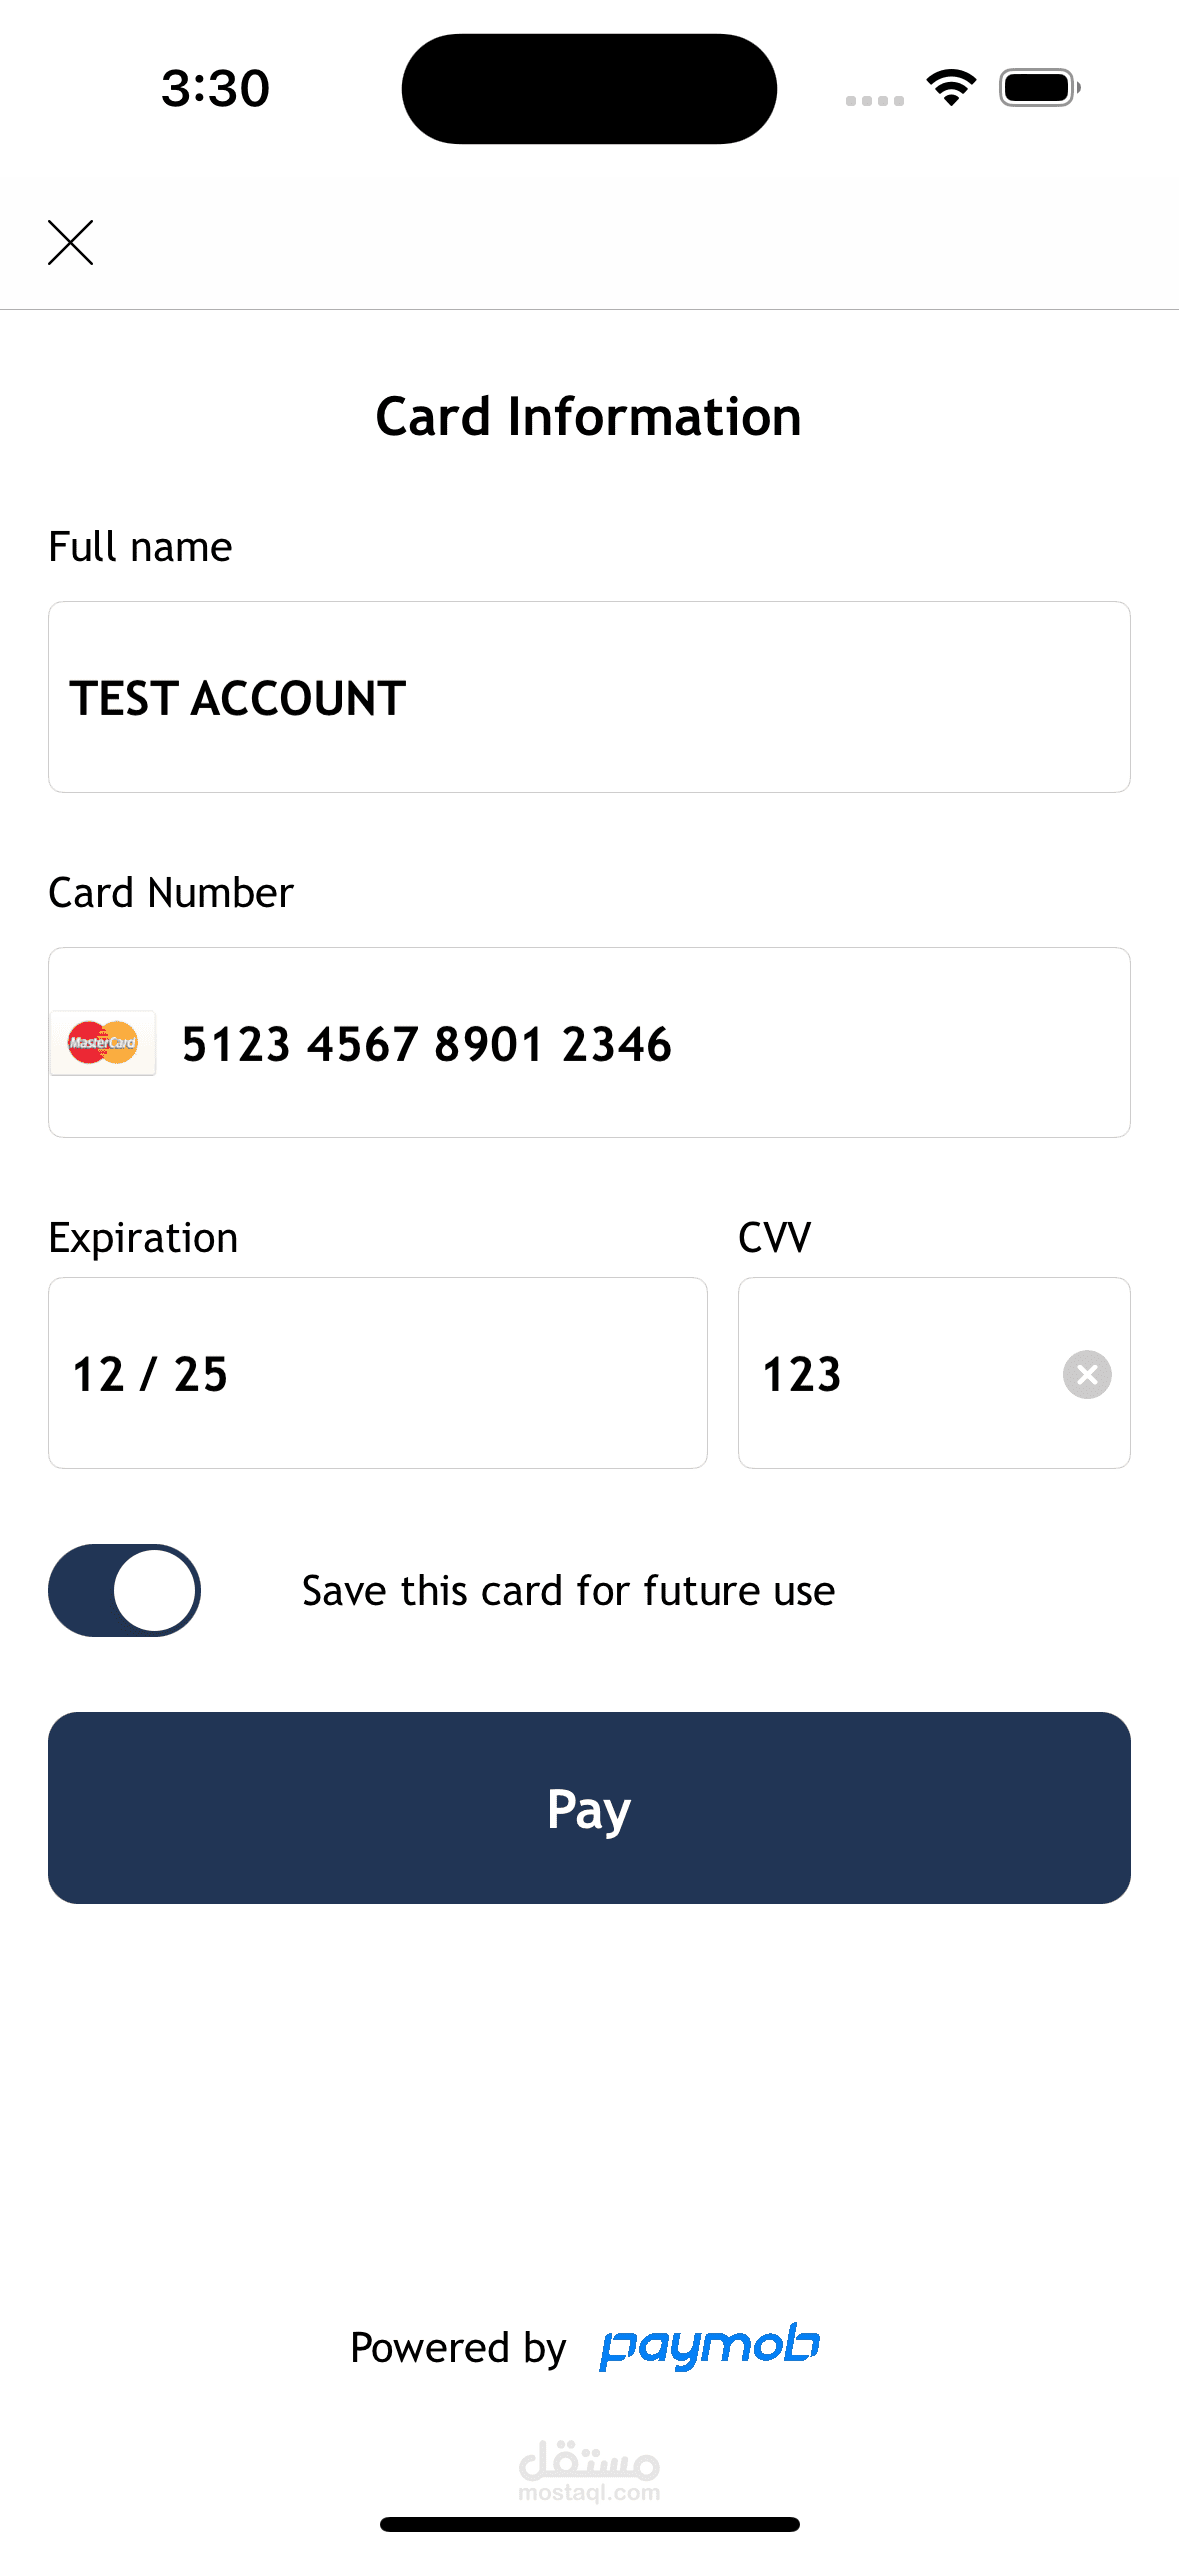Tap the paymob logo
This screenshot has height=2556, width=1179.
coord(709,2346)
